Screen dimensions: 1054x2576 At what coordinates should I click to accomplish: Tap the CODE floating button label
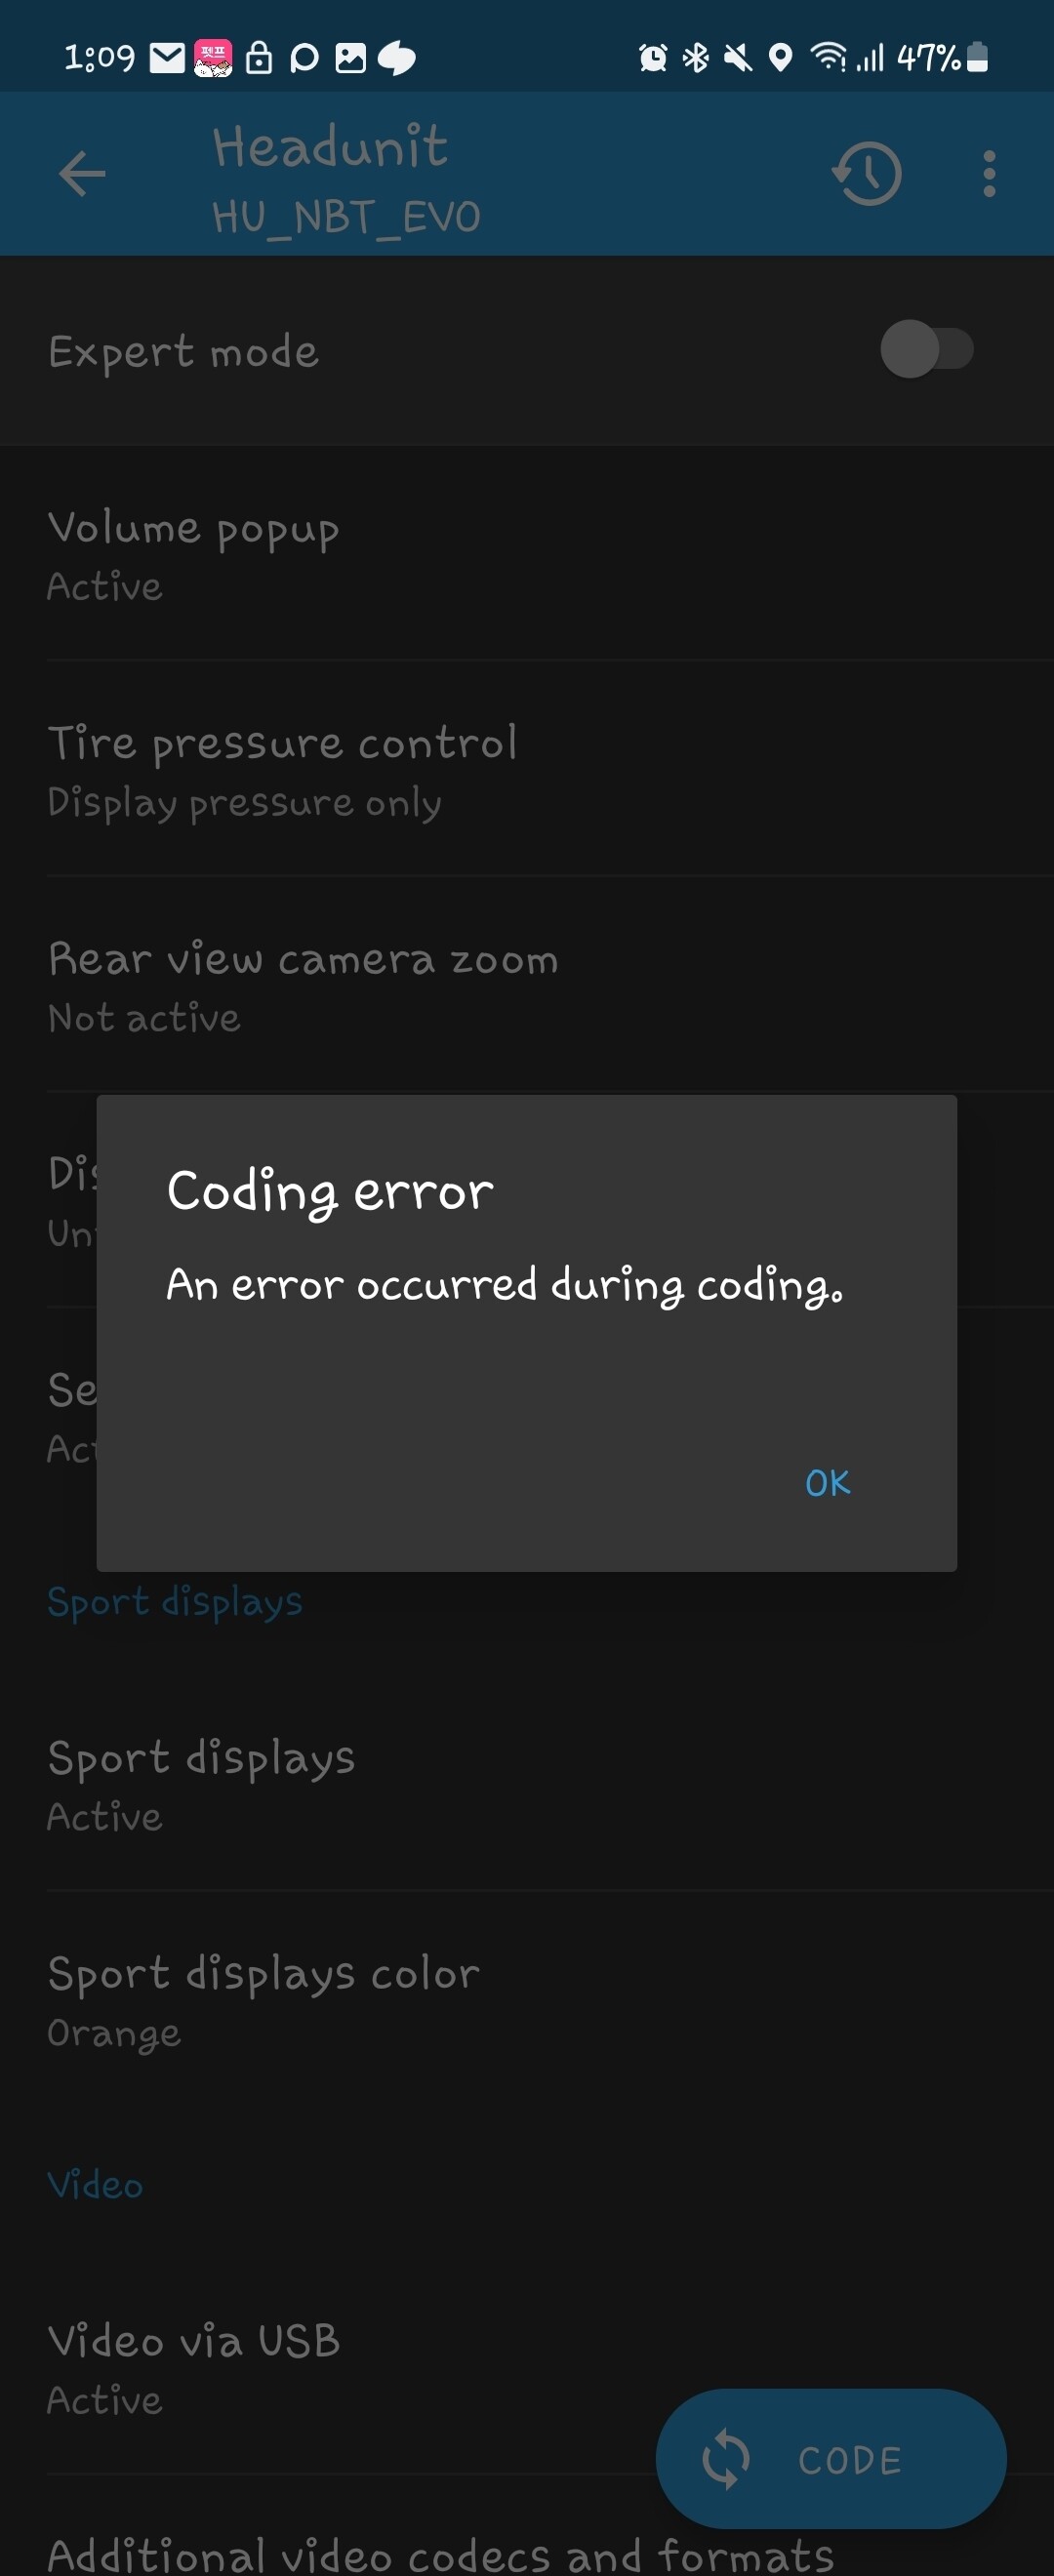(850, 2460)
